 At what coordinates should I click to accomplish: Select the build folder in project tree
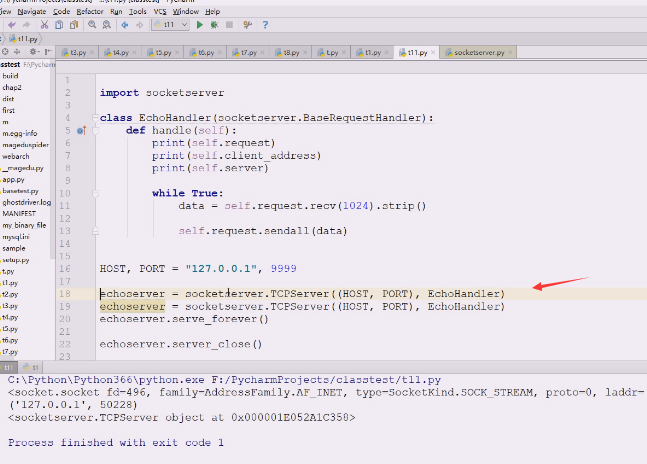point(10,76)
